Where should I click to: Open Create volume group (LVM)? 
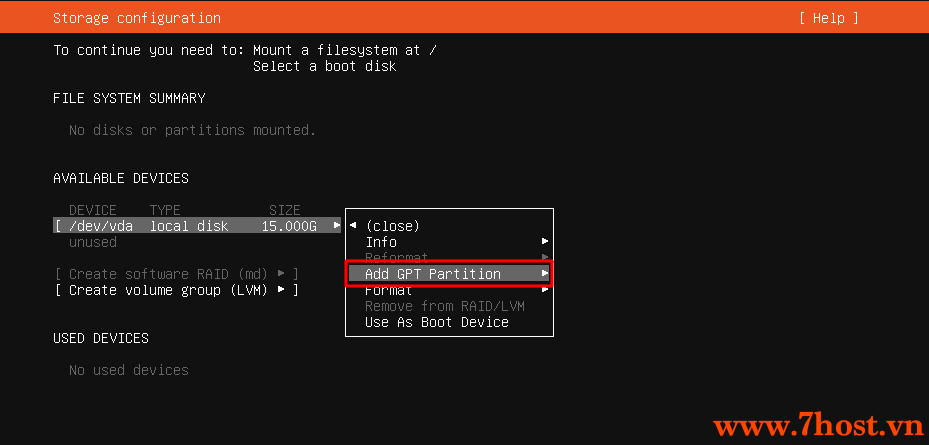coord(176,290)
